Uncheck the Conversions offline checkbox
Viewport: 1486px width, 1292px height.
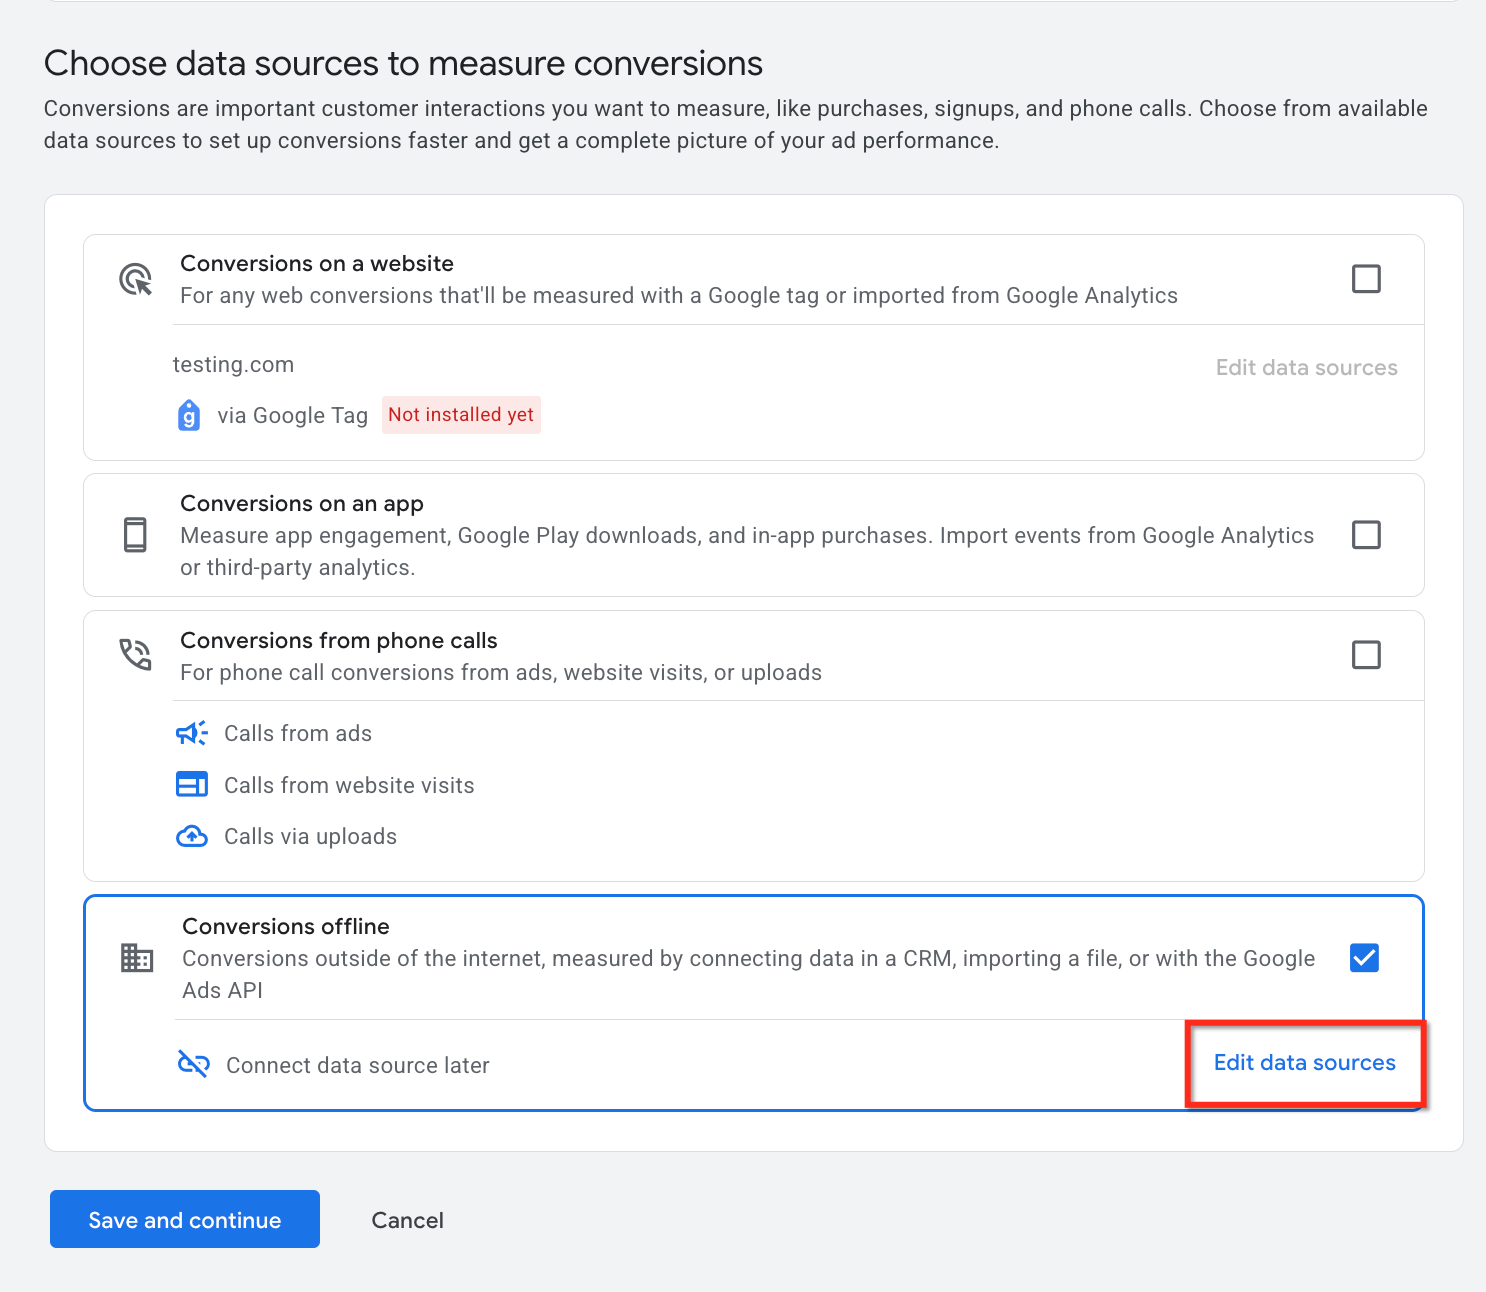point(1364,958)
